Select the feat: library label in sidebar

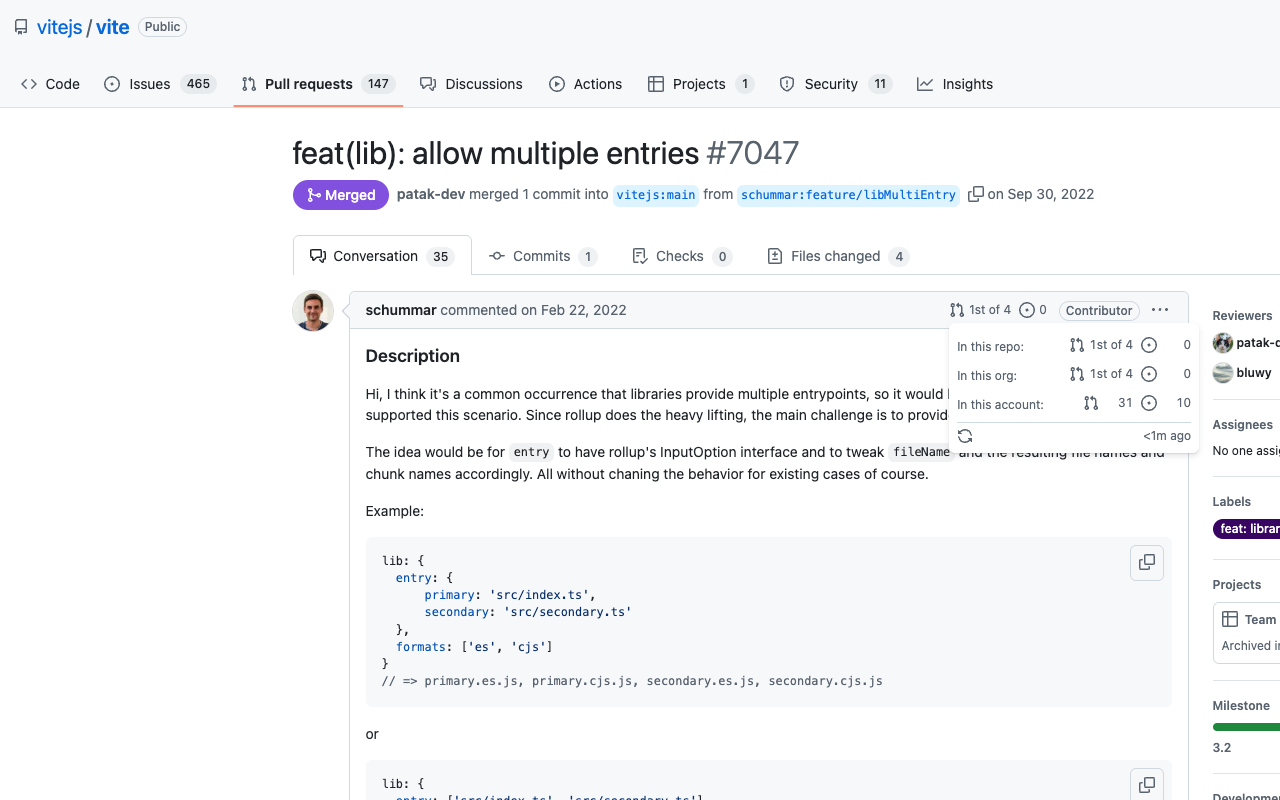[x=1246, y=529]
